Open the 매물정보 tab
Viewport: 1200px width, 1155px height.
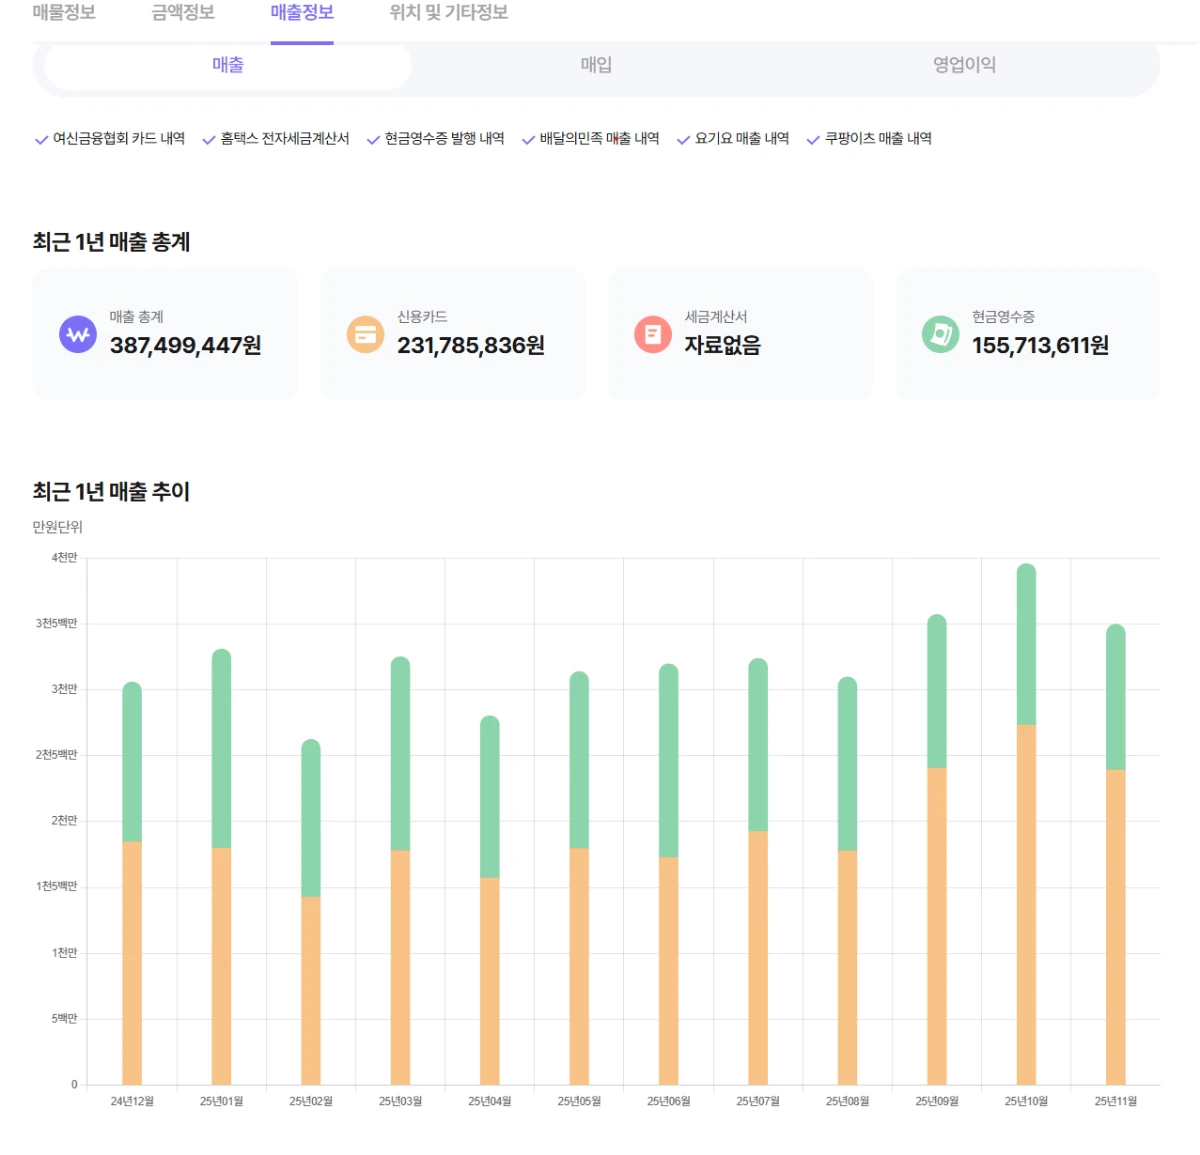point(64,13)
